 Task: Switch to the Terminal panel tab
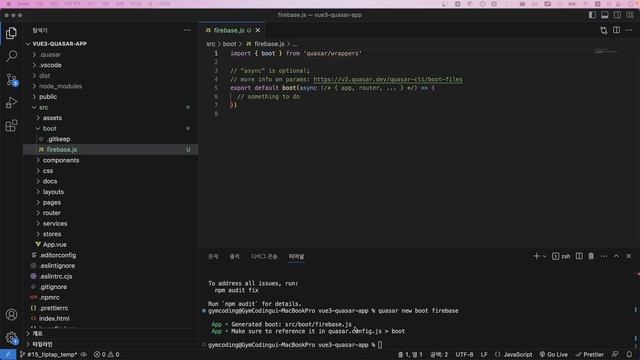pos(296,256)
